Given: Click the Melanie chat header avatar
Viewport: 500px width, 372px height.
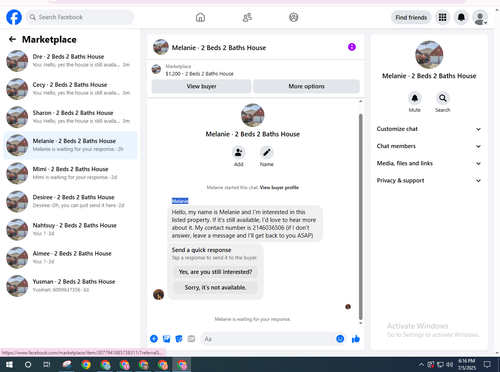Looking at the screenshot, I should 161,47.
